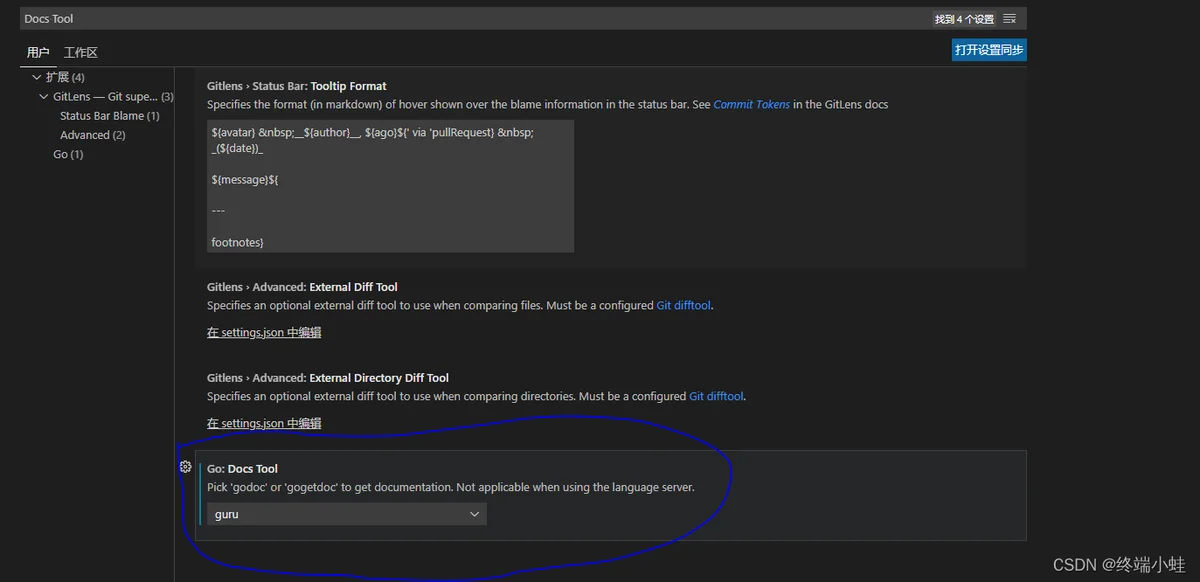This screenshot has width=1200, height=582.
Task: Open the Commit Tokens link
Action: (751, 104)
